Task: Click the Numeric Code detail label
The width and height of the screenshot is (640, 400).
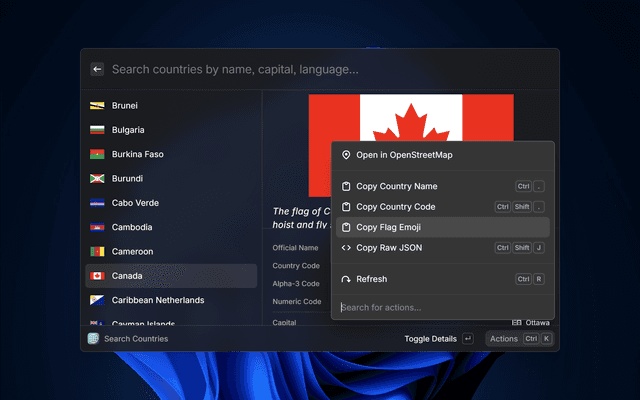Action: [297, 302]
